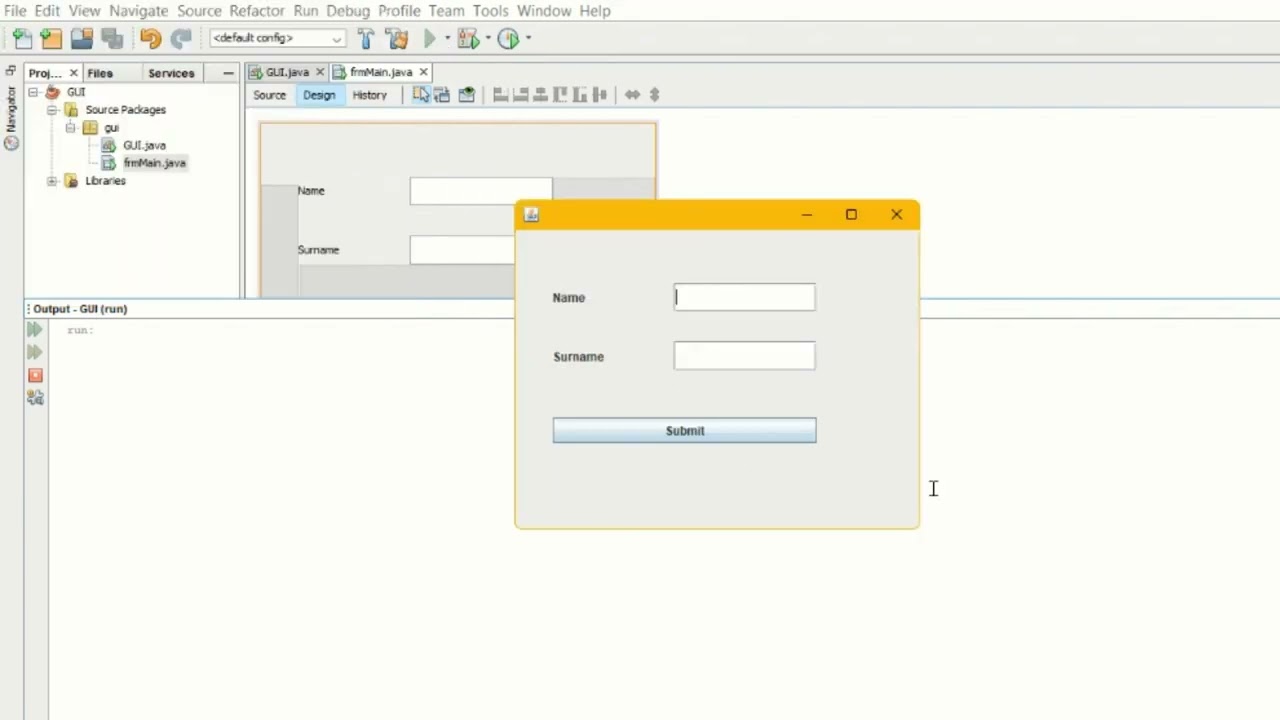The image size is (1280, 720).
Task: Open the Tools menu
Action: pos(490,10)
